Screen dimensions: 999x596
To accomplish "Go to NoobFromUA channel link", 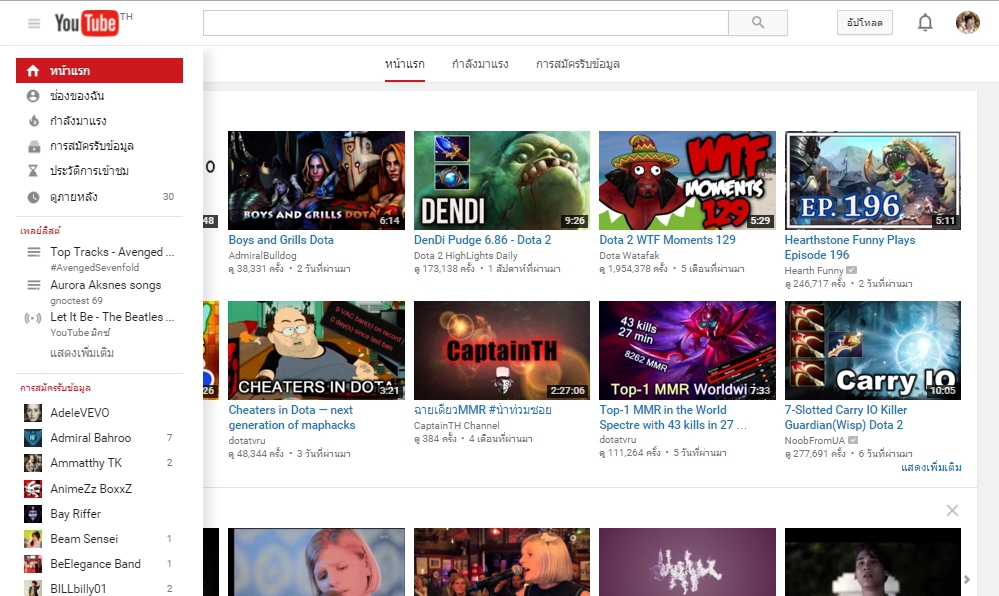I will tap(814, 440).
